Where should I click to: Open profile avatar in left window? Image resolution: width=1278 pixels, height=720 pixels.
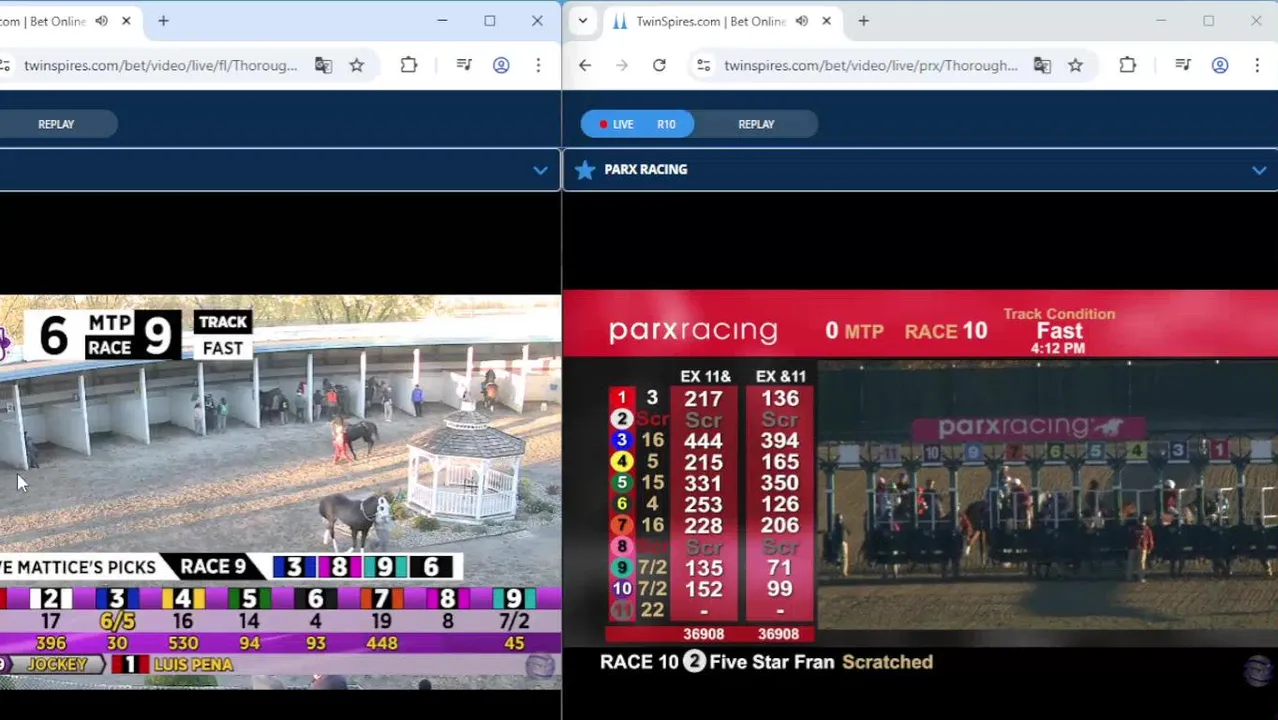coord(501,65)
